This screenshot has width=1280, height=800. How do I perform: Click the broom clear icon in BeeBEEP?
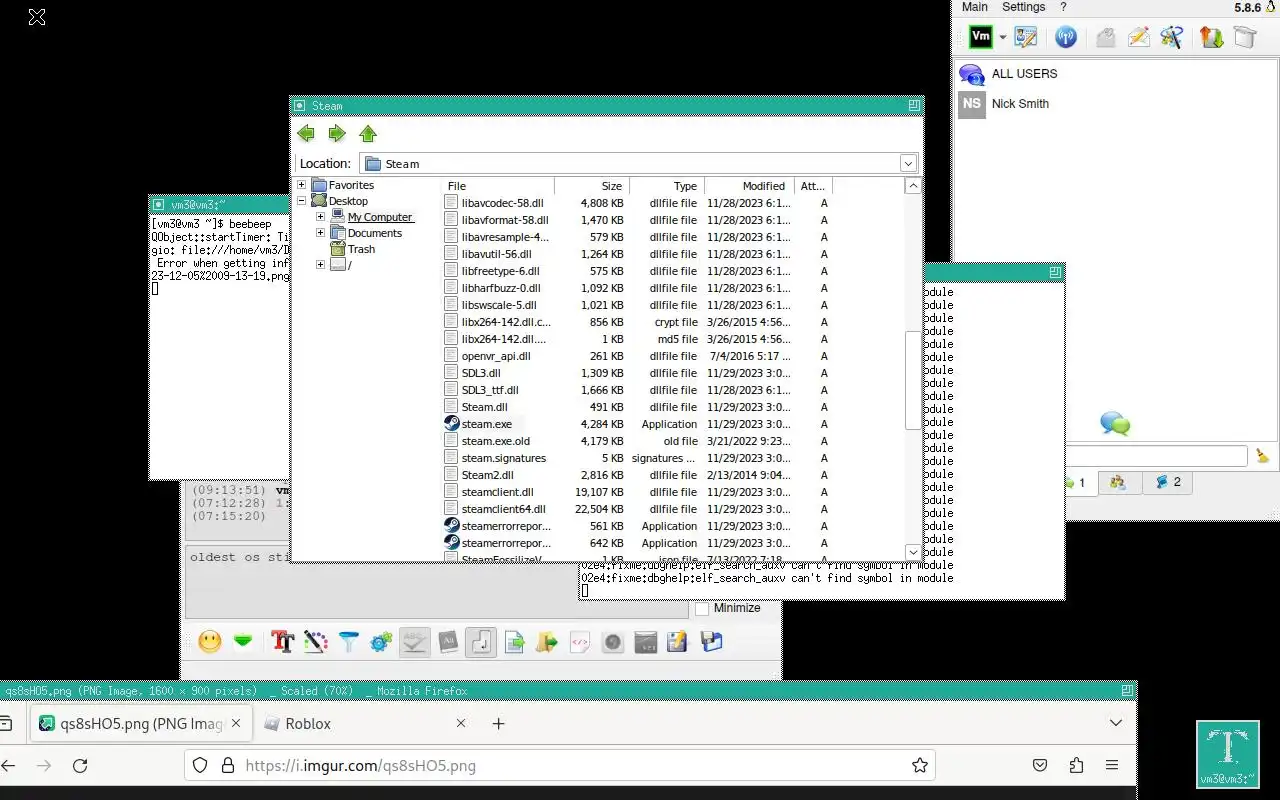pyautogui.click(x=1263, y=456)
